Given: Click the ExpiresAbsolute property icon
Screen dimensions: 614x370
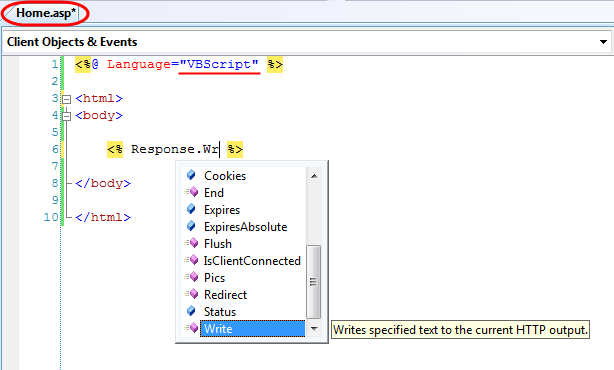Looking at the screenshot, I should (x=191, y=226).
